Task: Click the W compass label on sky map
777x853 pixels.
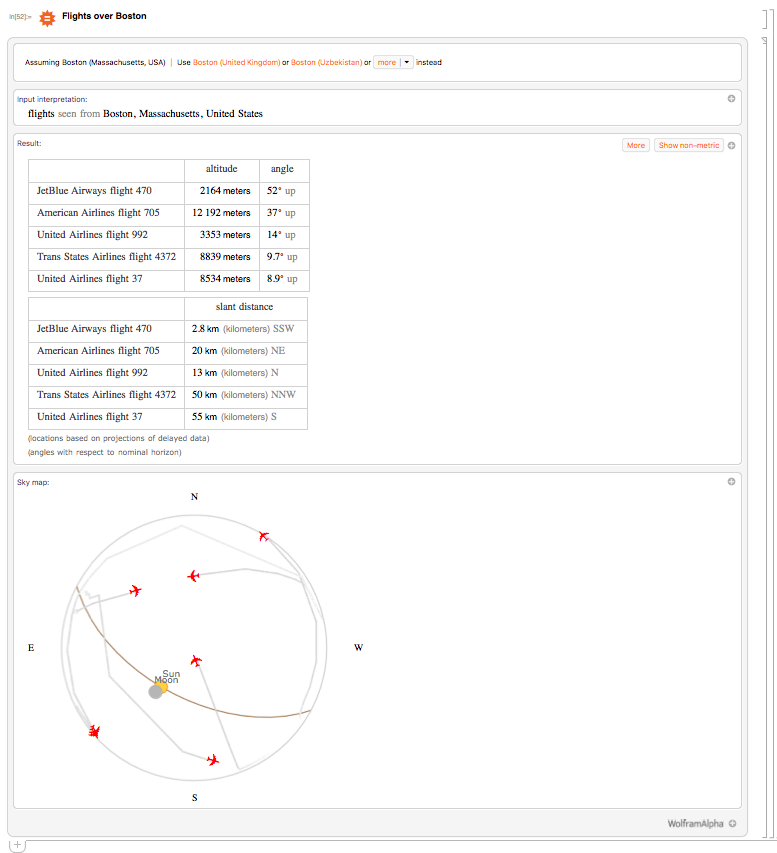Action: pyautogui.click(x=358, y=647)
